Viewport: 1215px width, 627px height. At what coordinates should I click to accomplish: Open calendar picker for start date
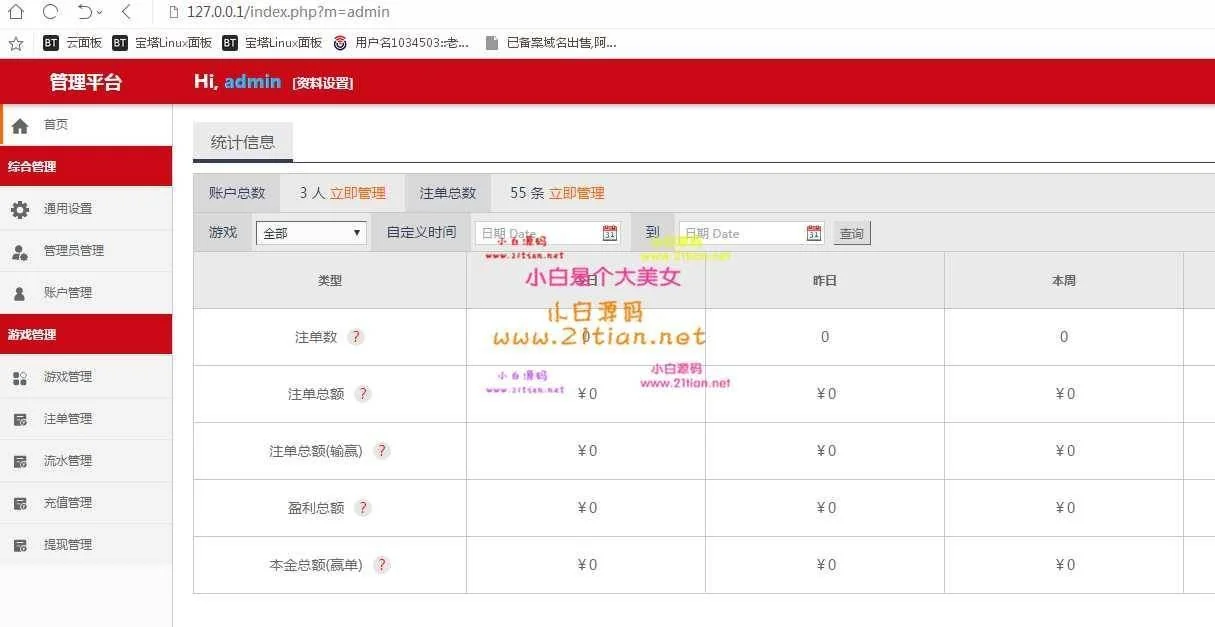pos(610,233)
